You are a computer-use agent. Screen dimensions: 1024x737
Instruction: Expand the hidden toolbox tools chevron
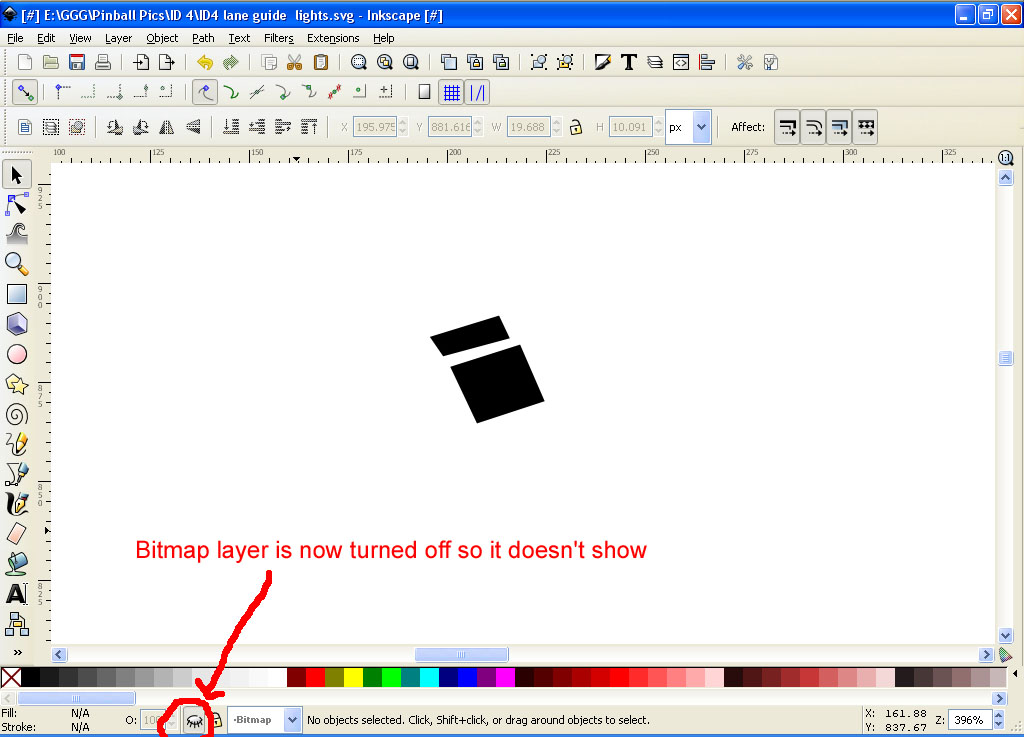pos(16,652)
